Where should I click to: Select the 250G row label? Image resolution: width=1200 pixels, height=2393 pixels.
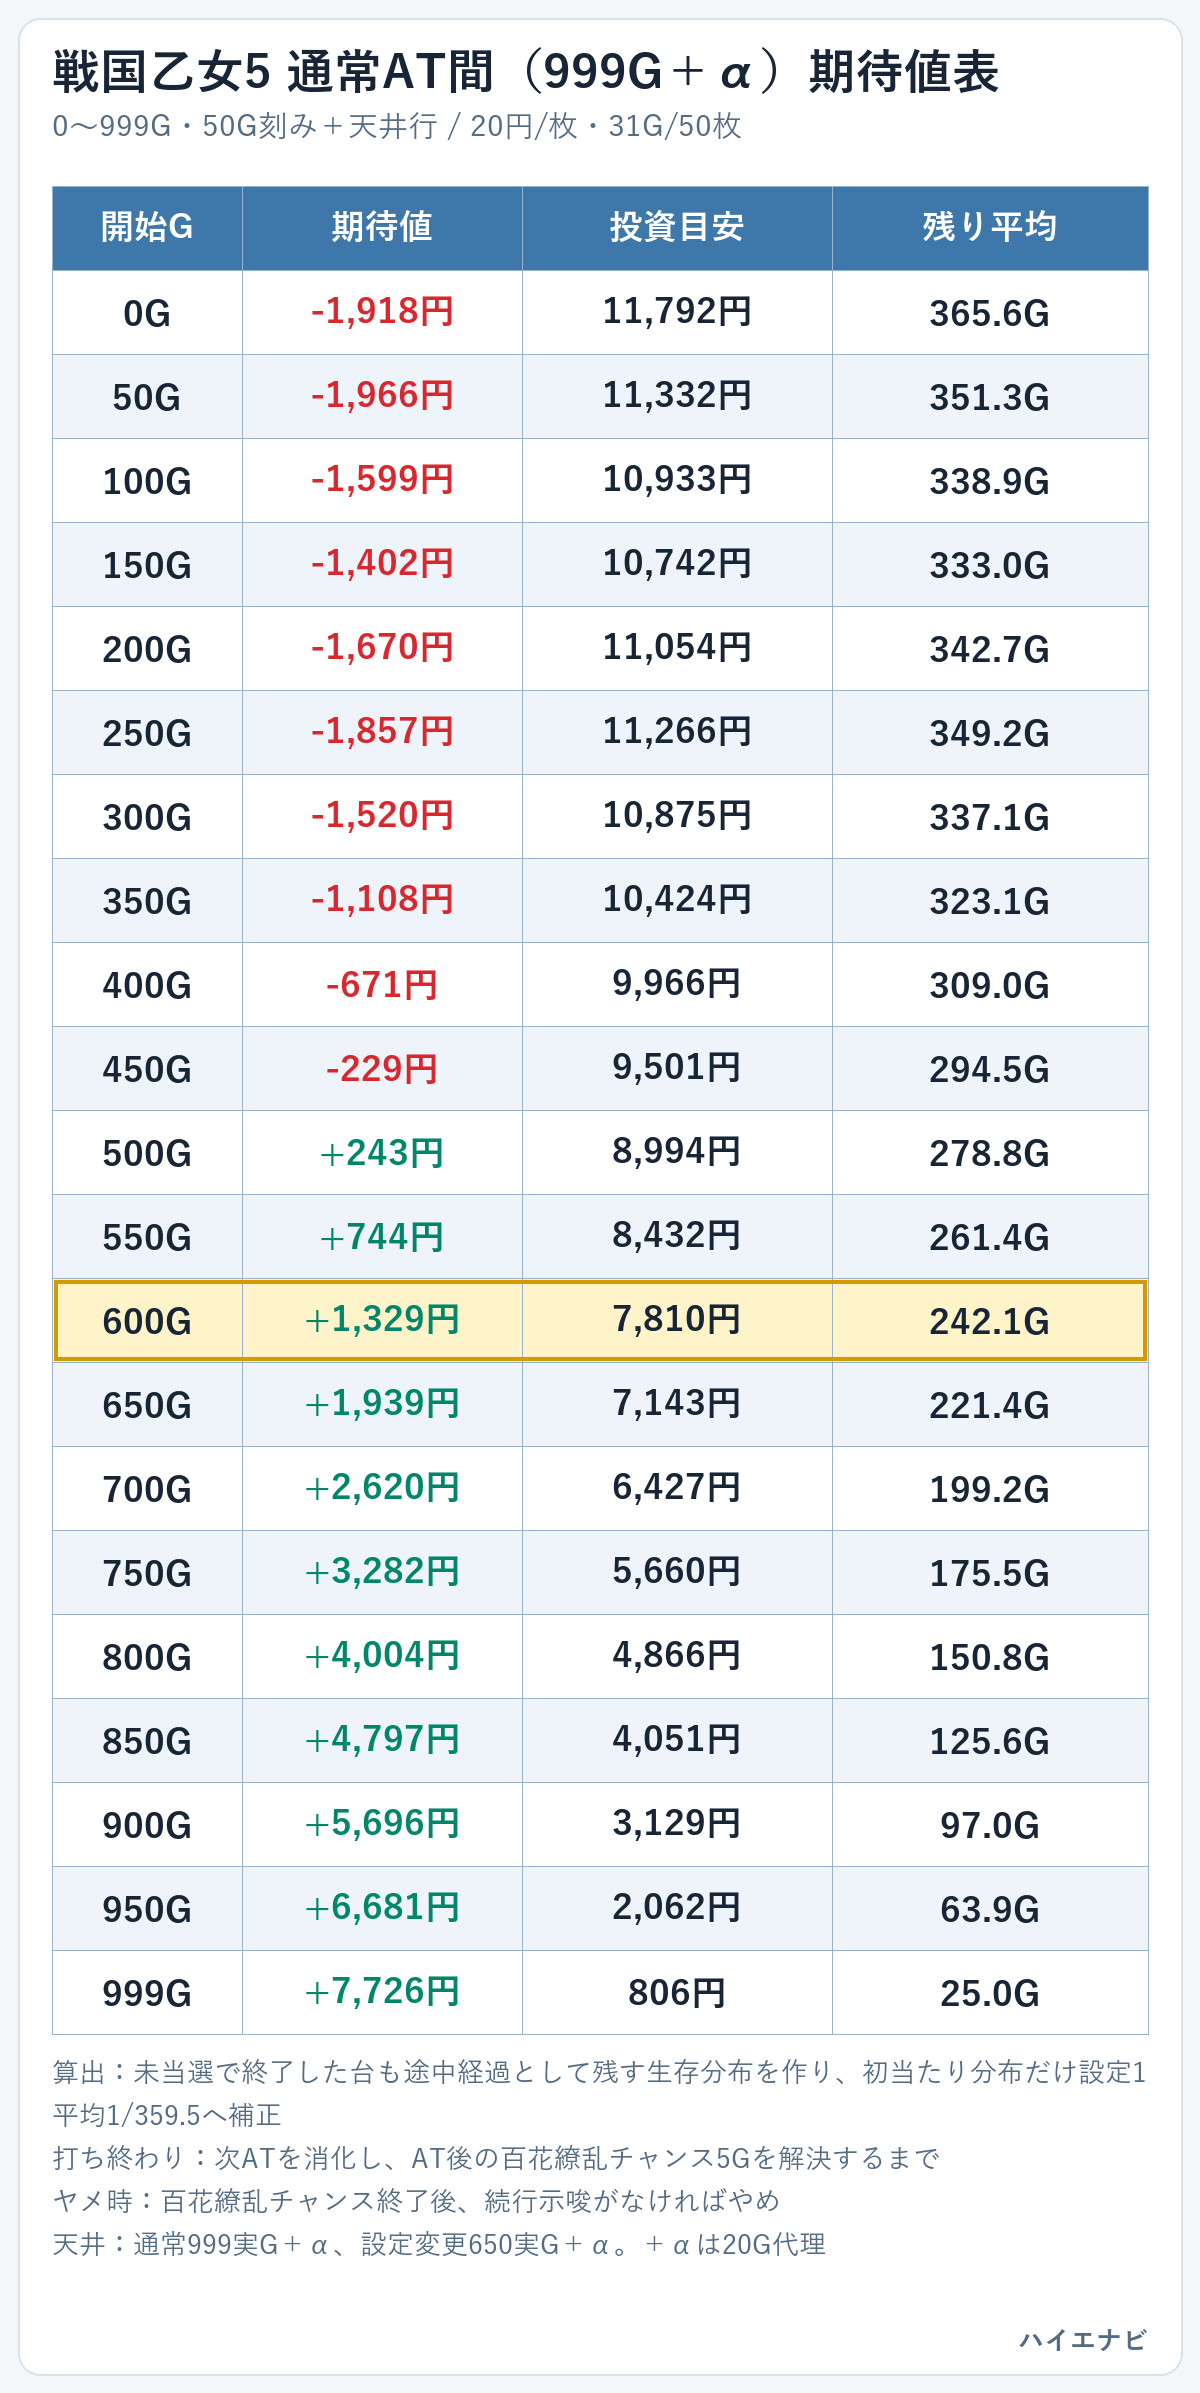point(147,733)
